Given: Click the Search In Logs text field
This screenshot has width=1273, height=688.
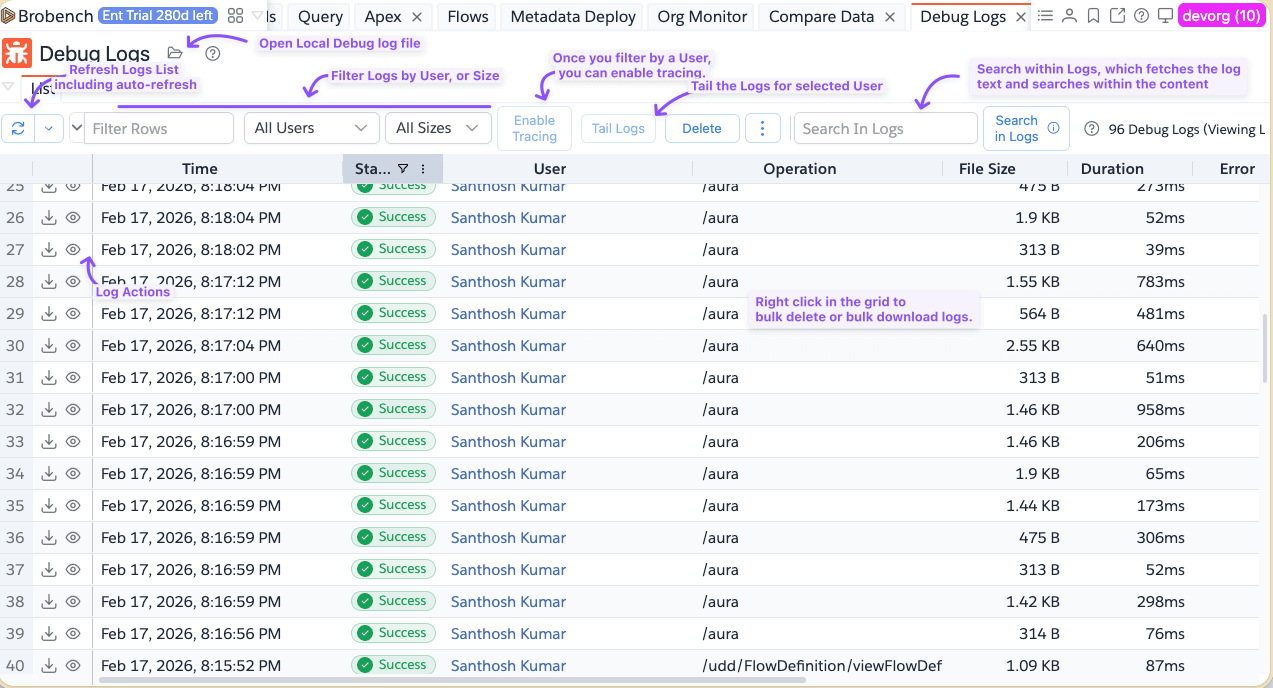Looking at the screenshot, I should [x=885, y=128].
